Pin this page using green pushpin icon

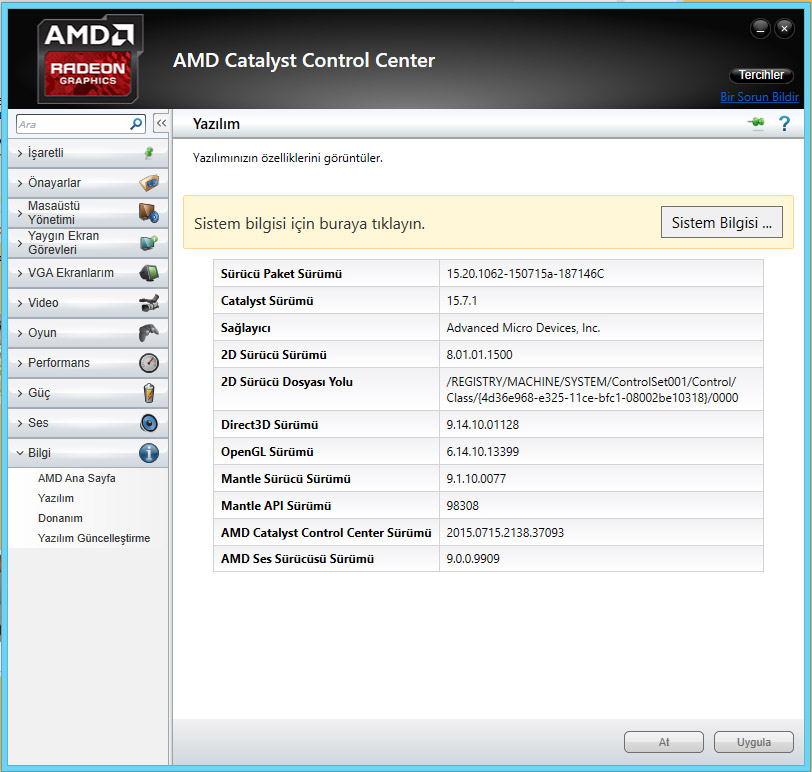[757, 123]
